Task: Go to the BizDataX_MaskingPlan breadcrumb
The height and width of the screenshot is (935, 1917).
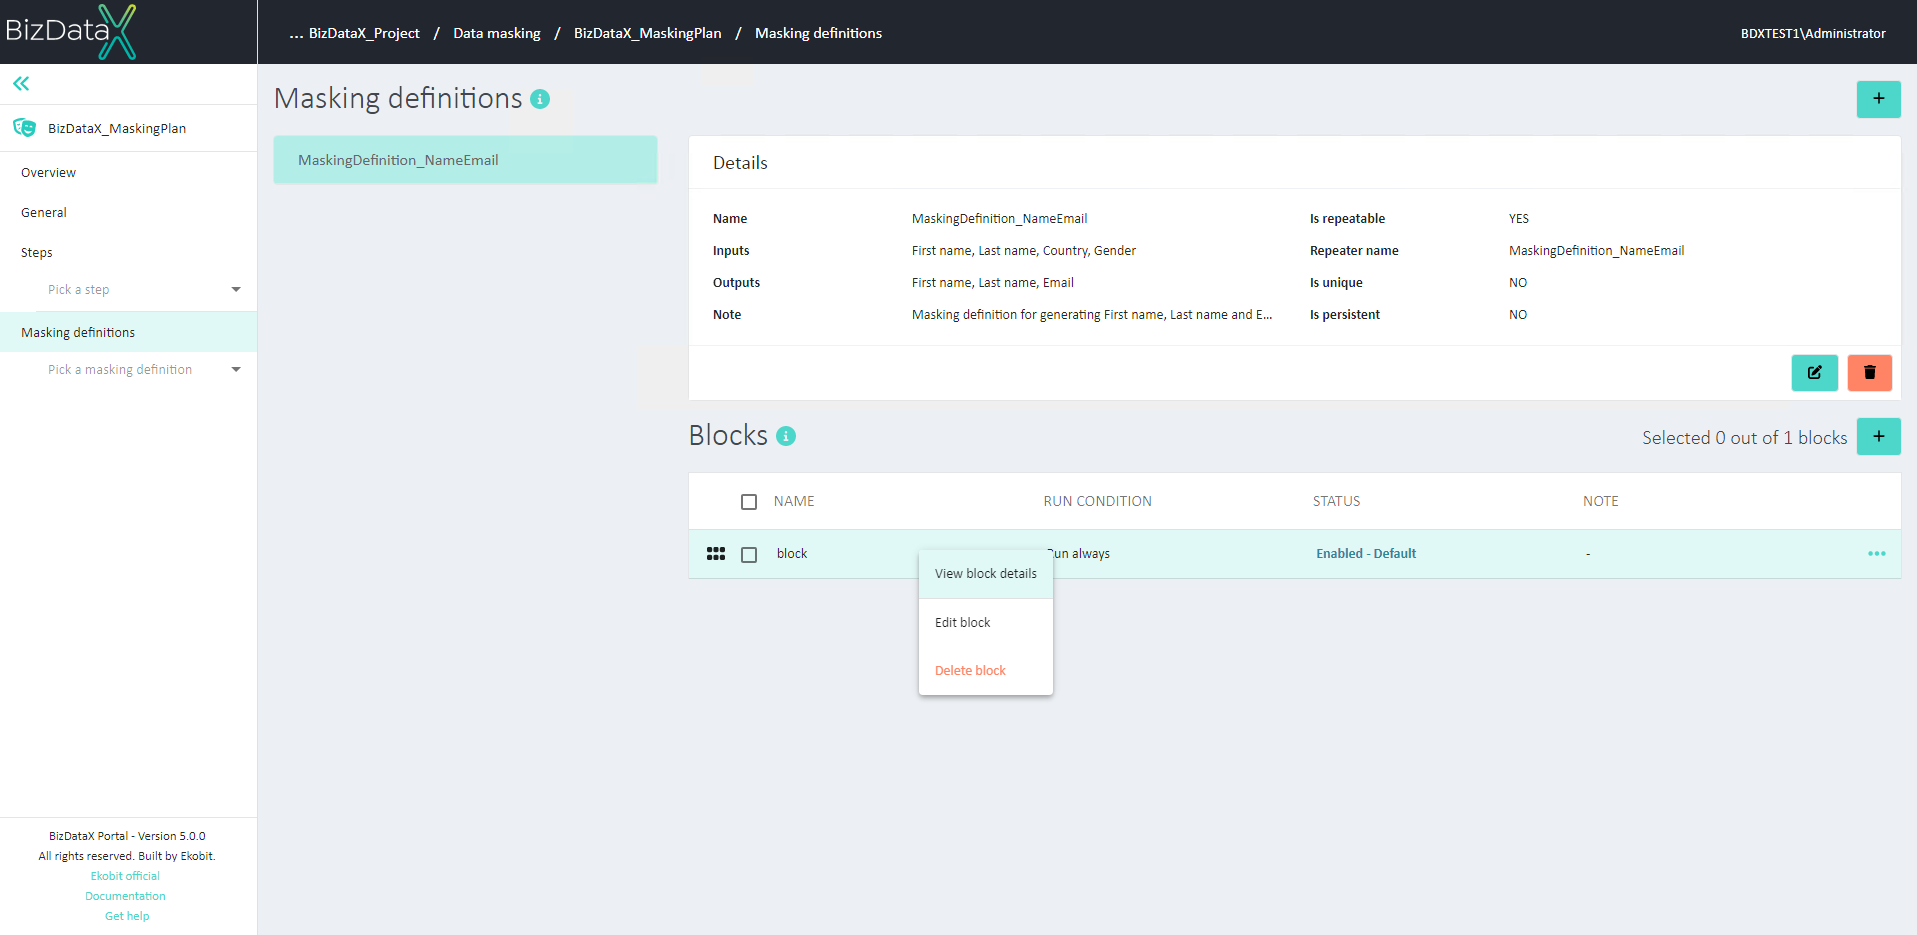Action: click(x=647, y=33)
